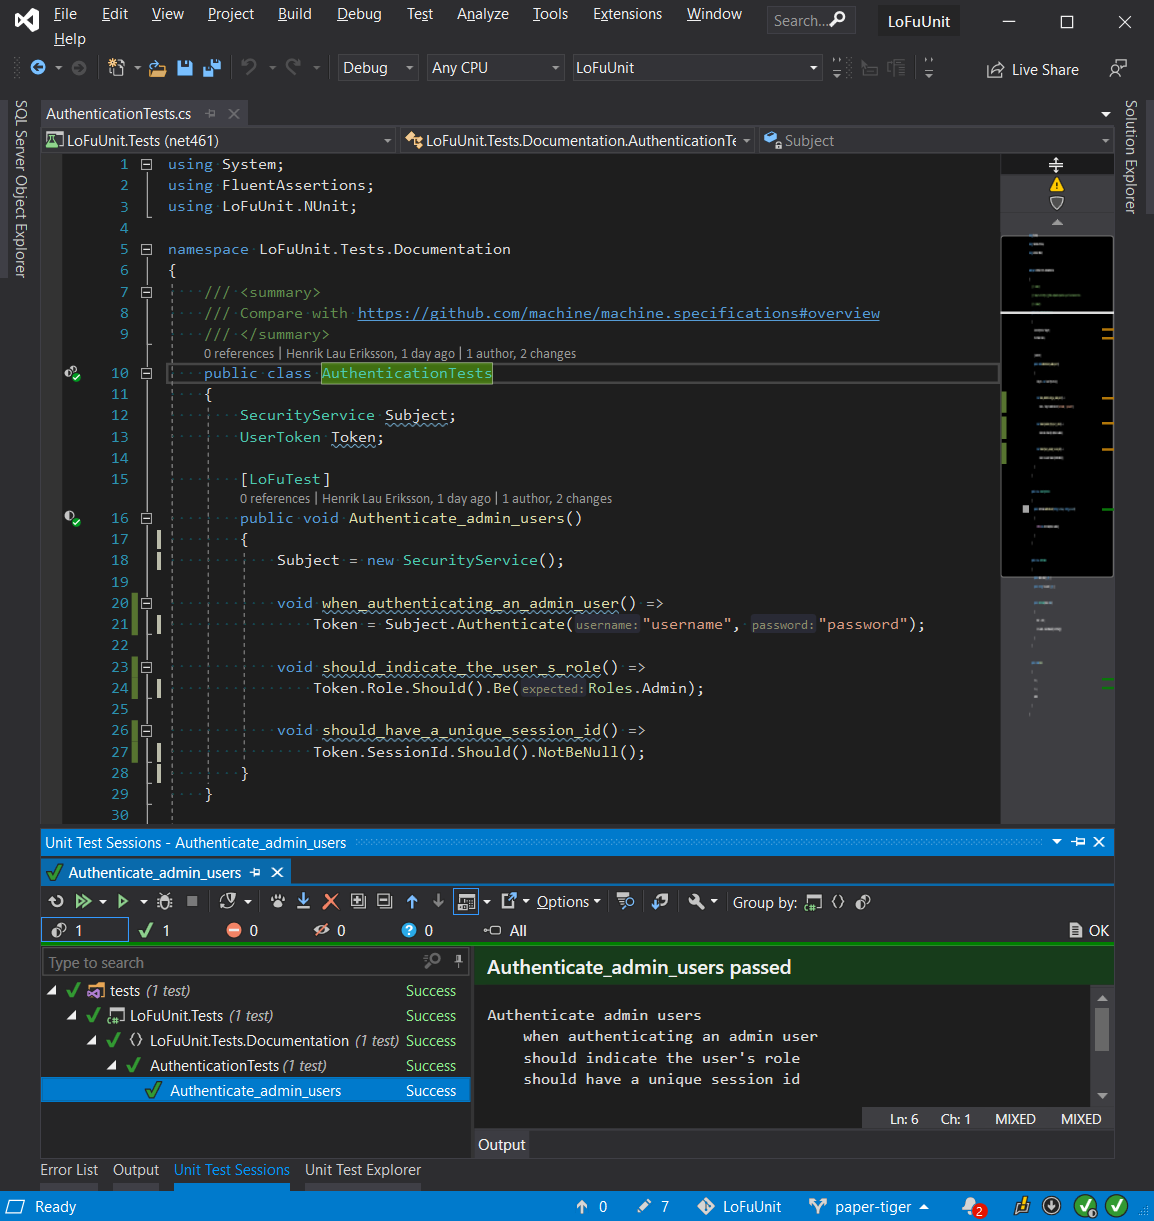Click the Remove selected tests red X
Screen dimensions: 1154x1221
coord(331,901)
